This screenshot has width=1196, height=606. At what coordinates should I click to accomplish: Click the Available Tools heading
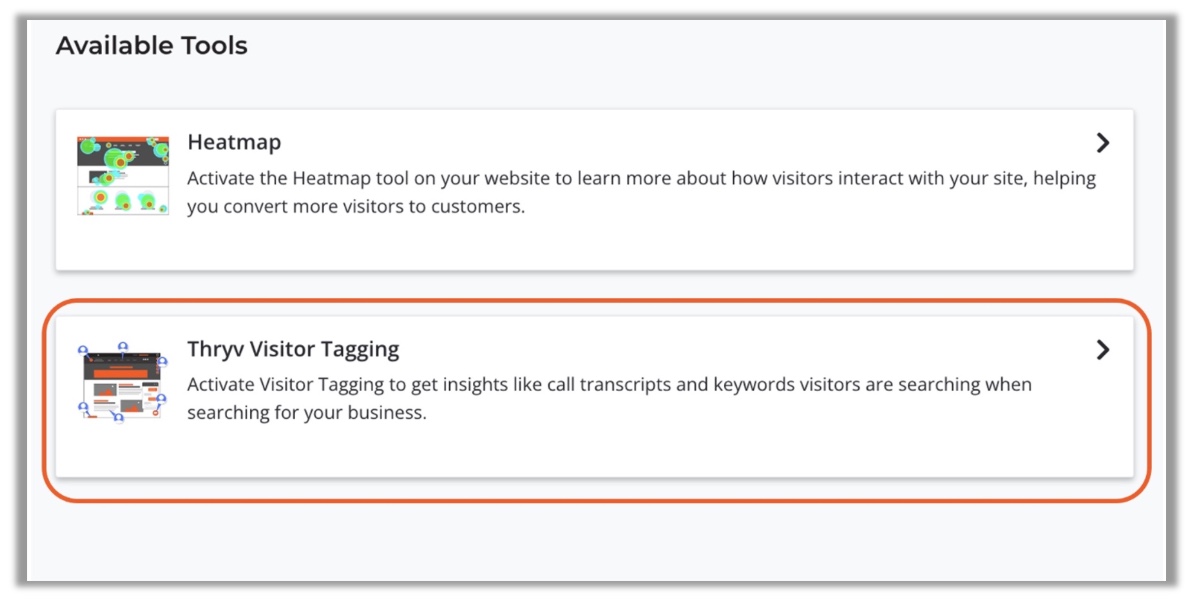click(152, 46)
